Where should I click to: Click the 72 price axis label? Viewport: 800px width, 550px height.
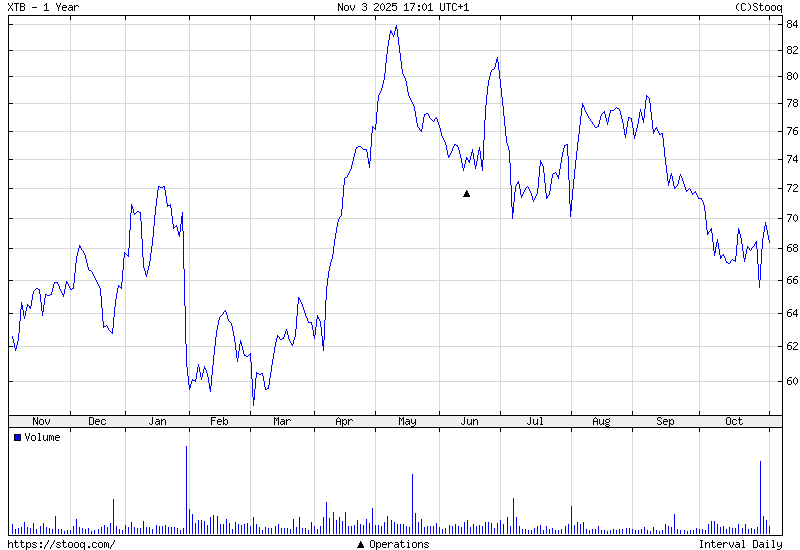click(x=790, y=188)
